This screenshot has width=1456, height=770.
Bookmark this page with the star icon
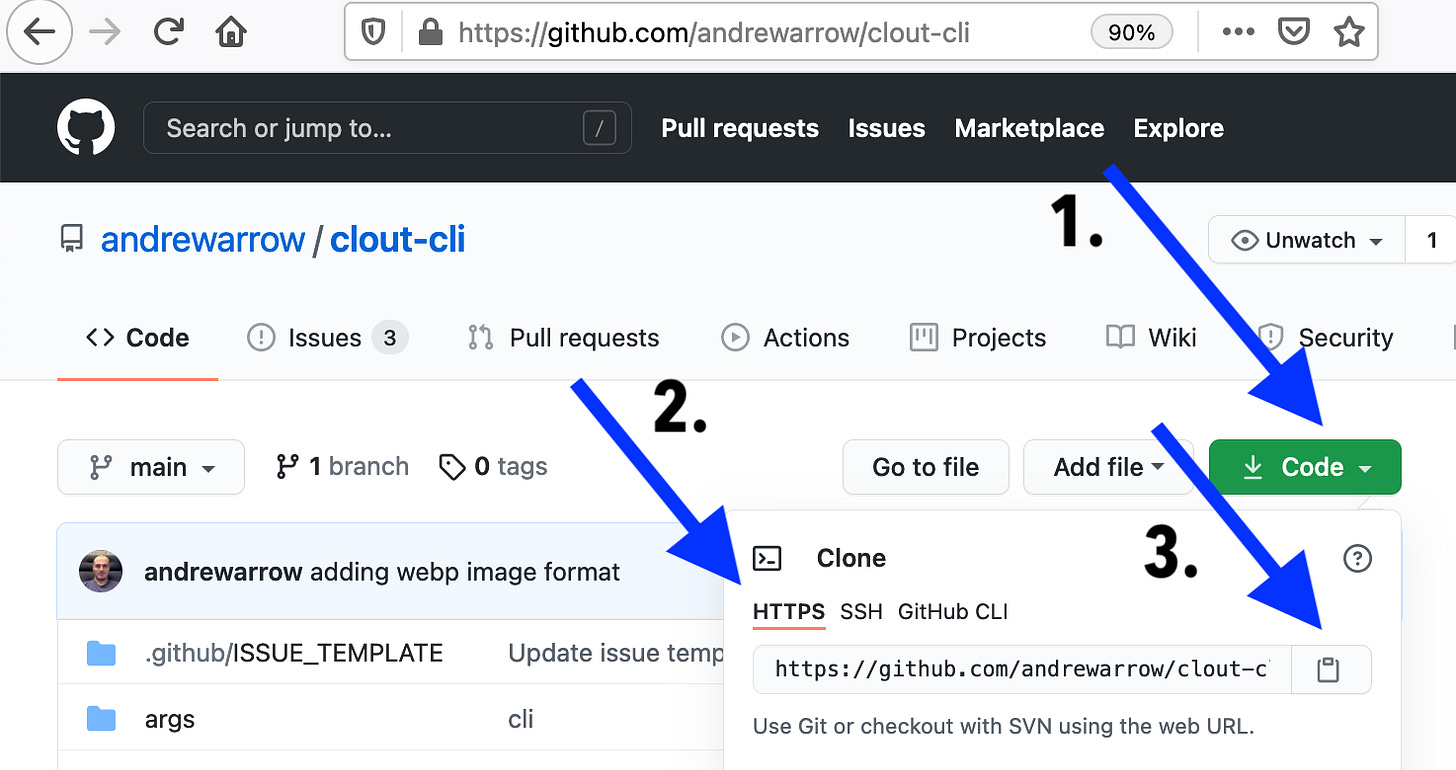point(1349,33)
